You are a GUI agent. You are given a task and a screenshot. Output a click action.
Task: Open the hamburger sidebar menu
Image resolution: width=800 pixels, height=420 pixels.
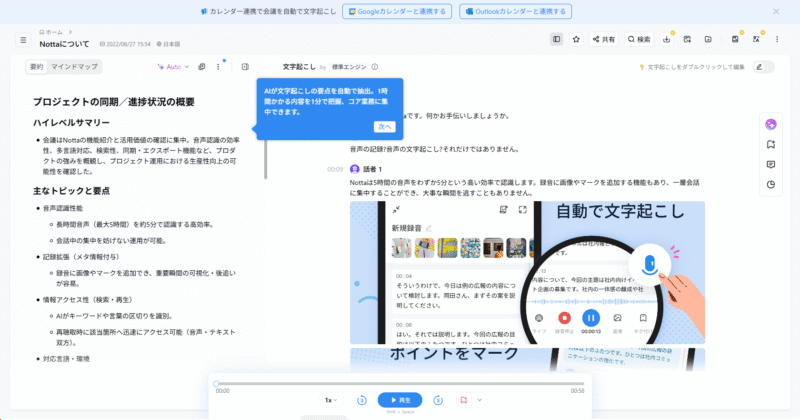[x=23, y=40]
